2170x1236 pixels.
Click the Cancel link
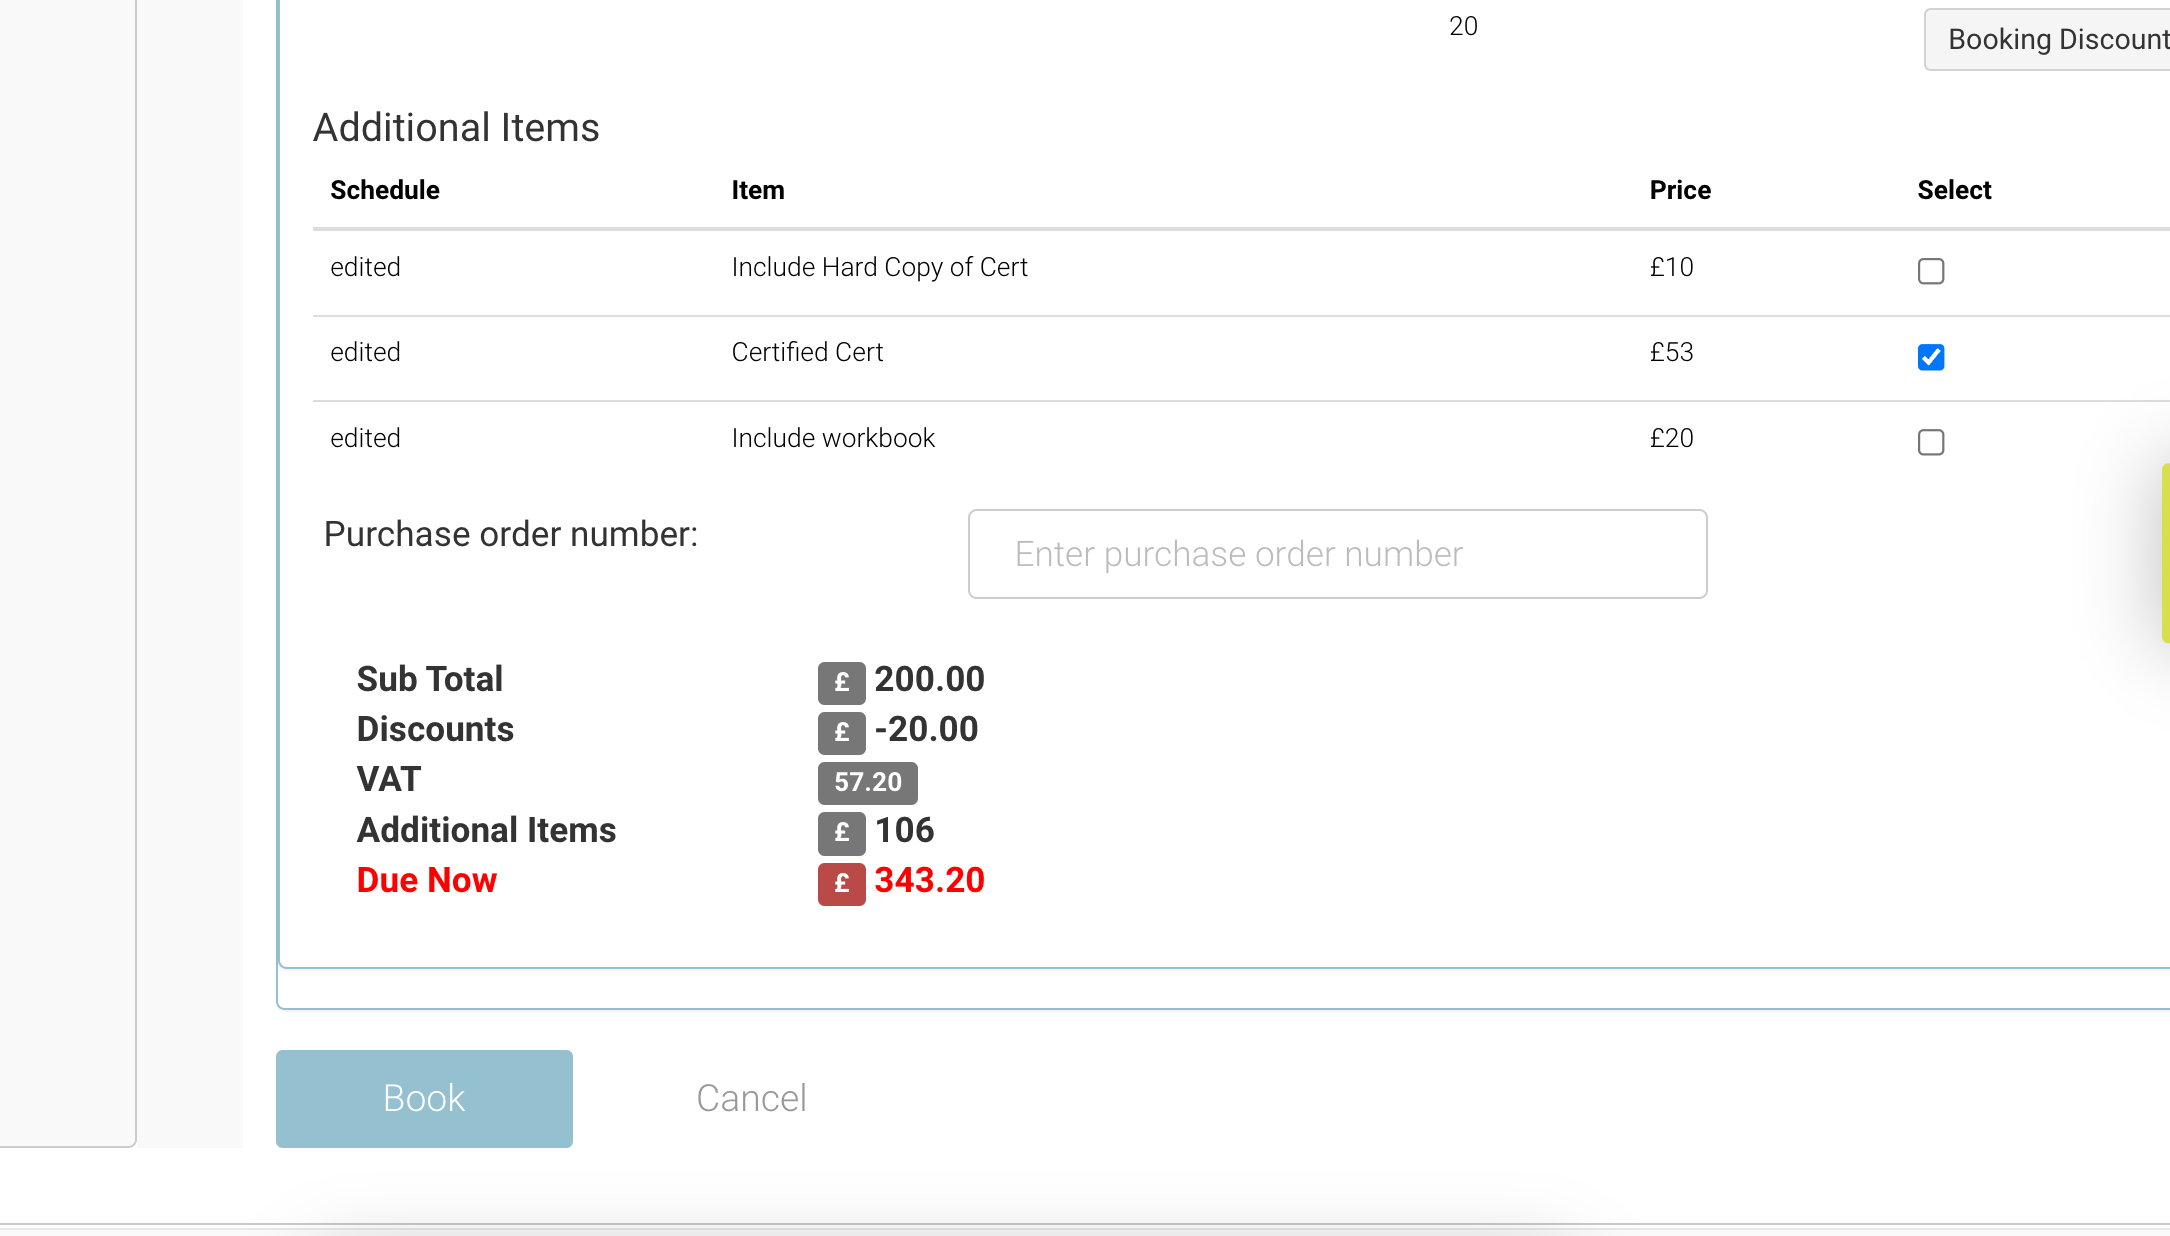[x=751, y=1098]
